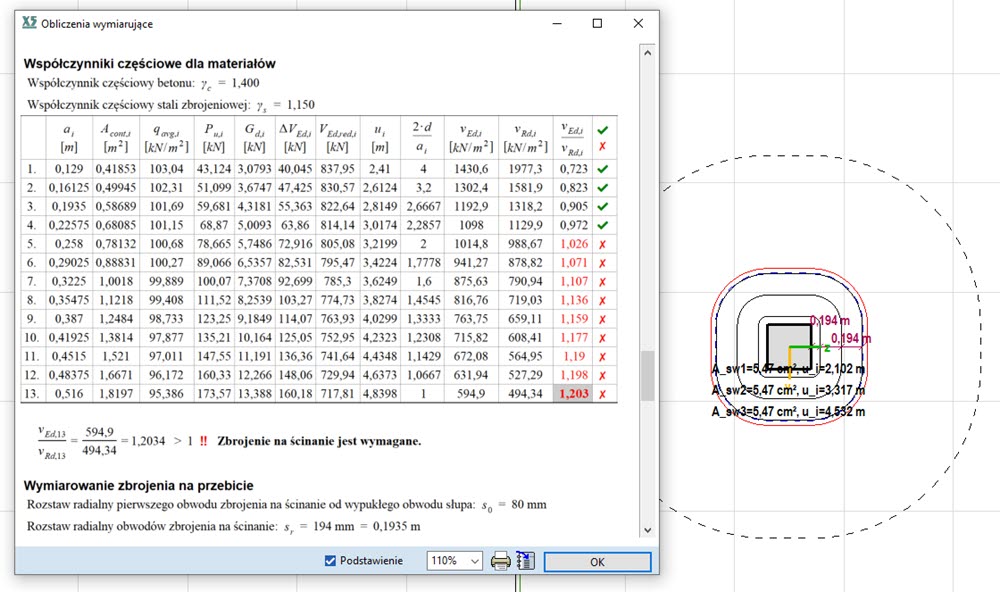
Task: Click green check mark in row 4
Action: click(x=601, y=225)
